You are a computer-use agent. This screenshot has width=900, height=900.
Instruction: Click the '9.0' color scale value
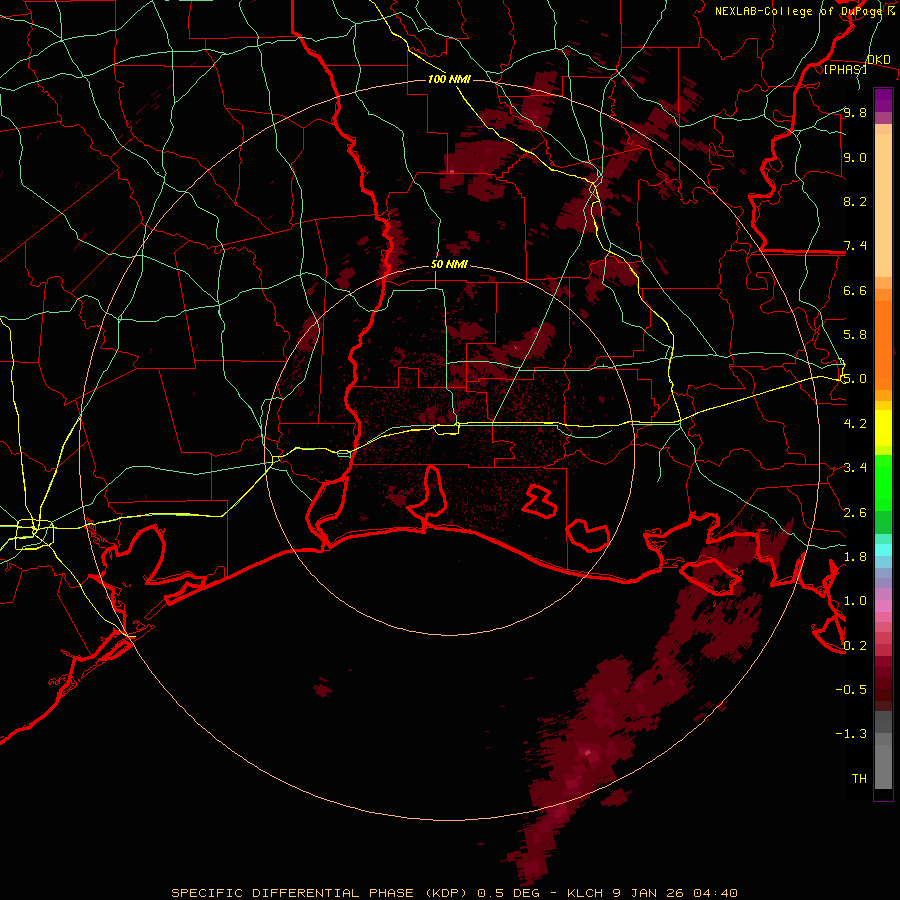tap(855, 158)
